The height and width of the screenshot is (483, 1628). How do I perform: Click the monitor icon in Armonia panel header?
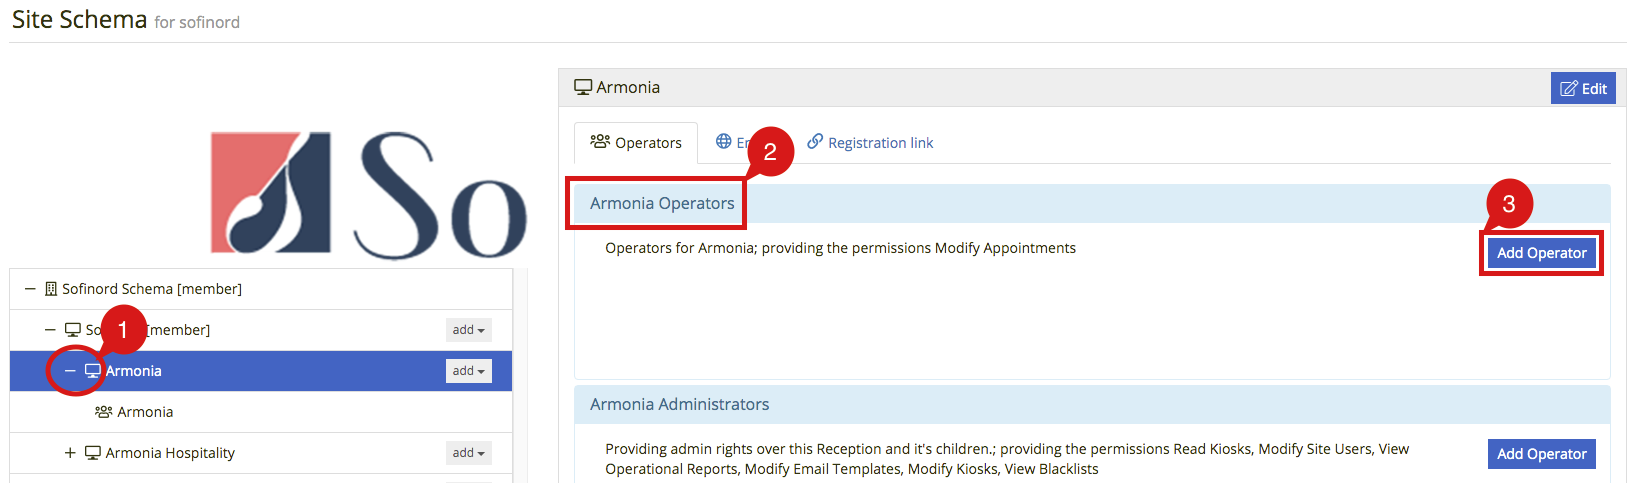point(583,87)
